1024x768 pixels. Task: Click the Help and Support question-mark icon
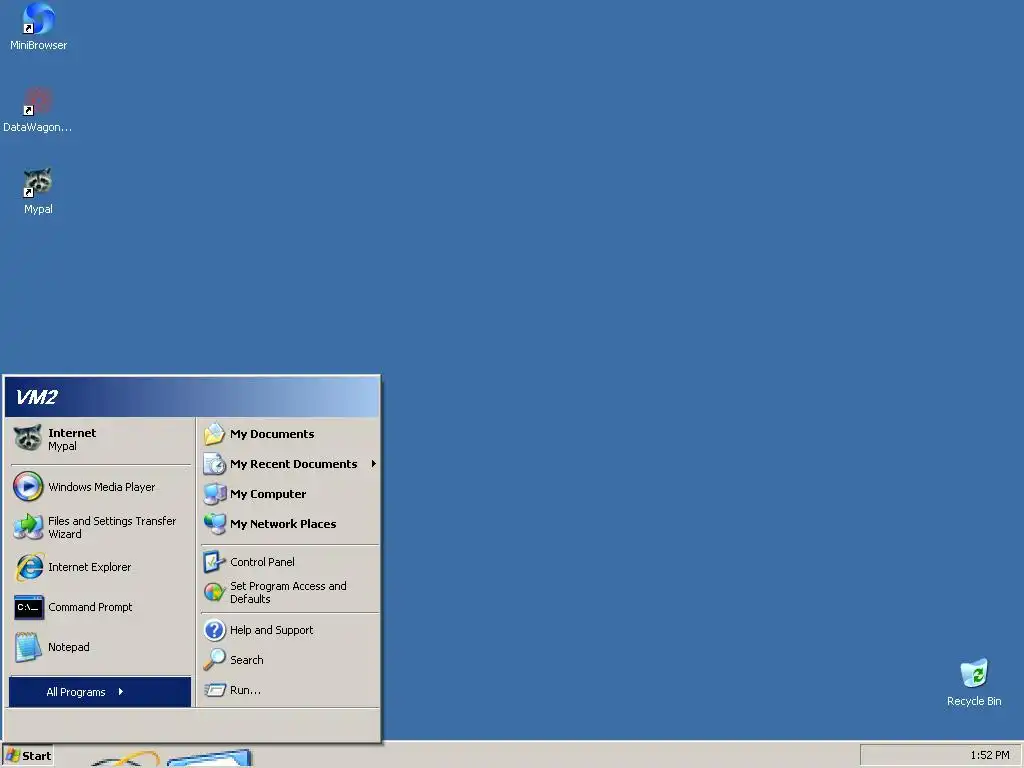[x=214, y=630]
